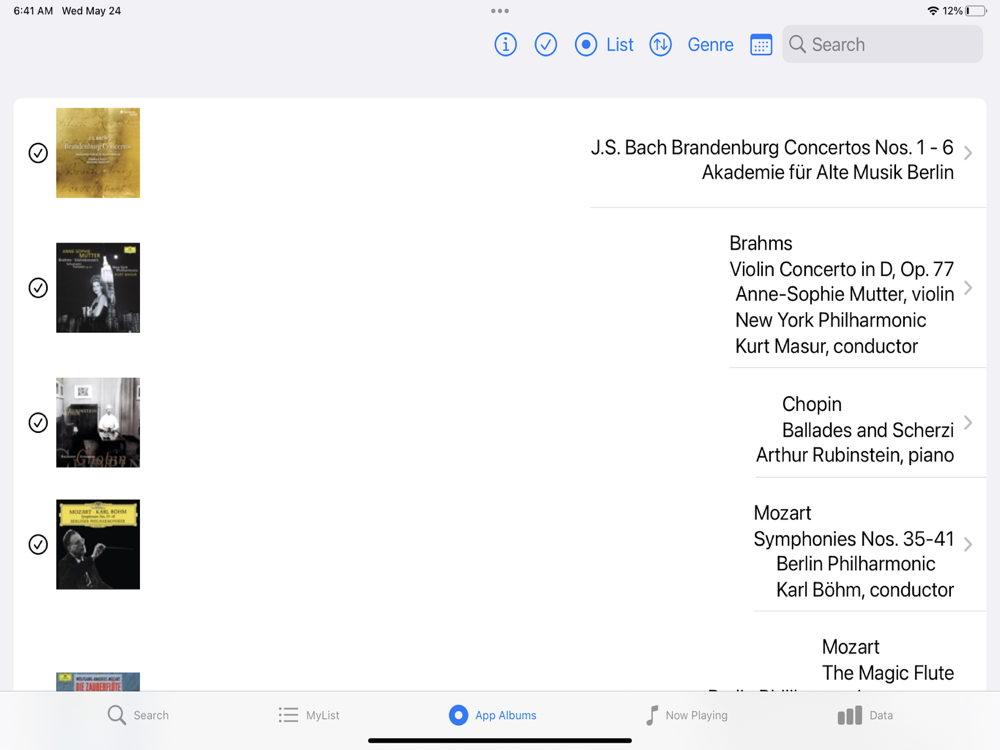This screenshot has height=750, width=1000.
Task: Tap the magnifier icon in the search field
Action: [797, 44]
